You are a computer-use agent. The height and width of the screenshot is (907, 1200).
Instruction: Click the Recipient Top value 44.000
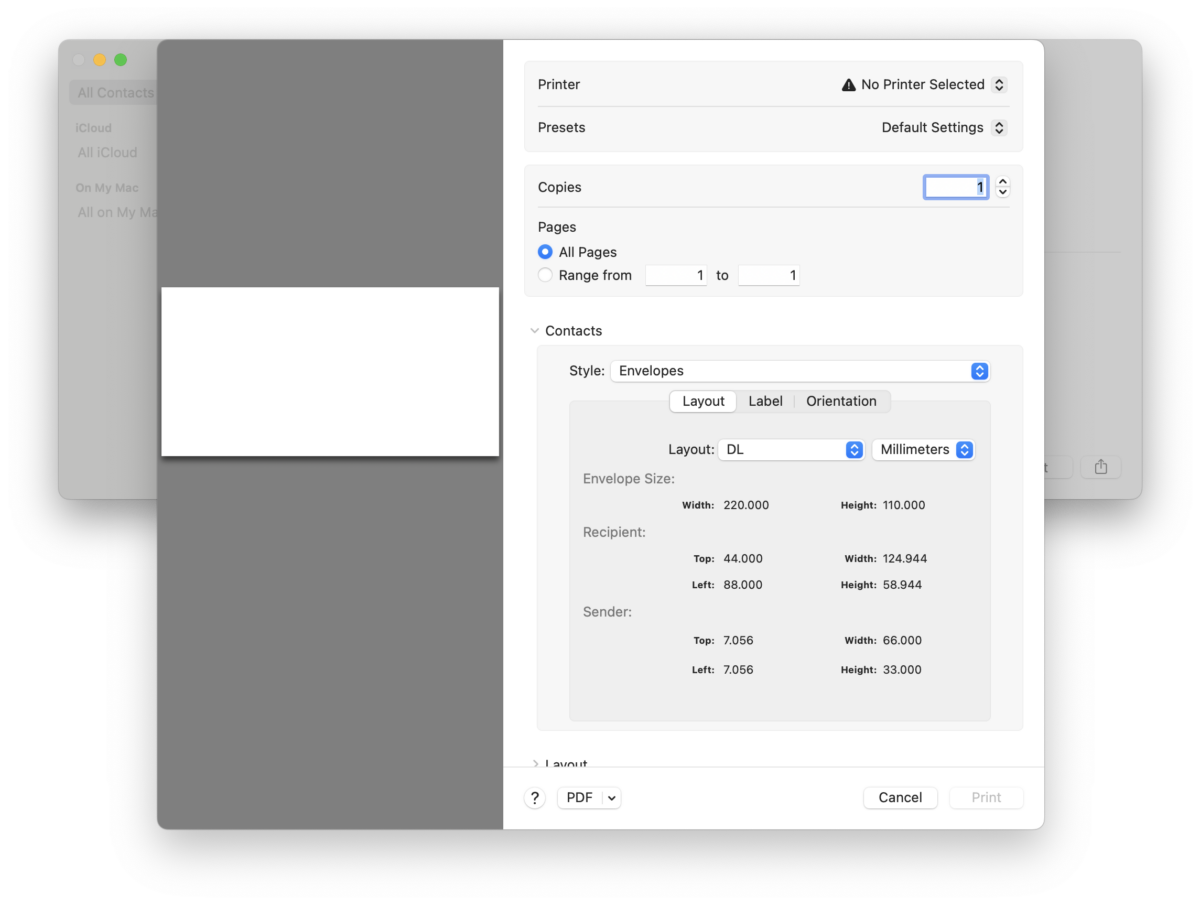[743, 559]
